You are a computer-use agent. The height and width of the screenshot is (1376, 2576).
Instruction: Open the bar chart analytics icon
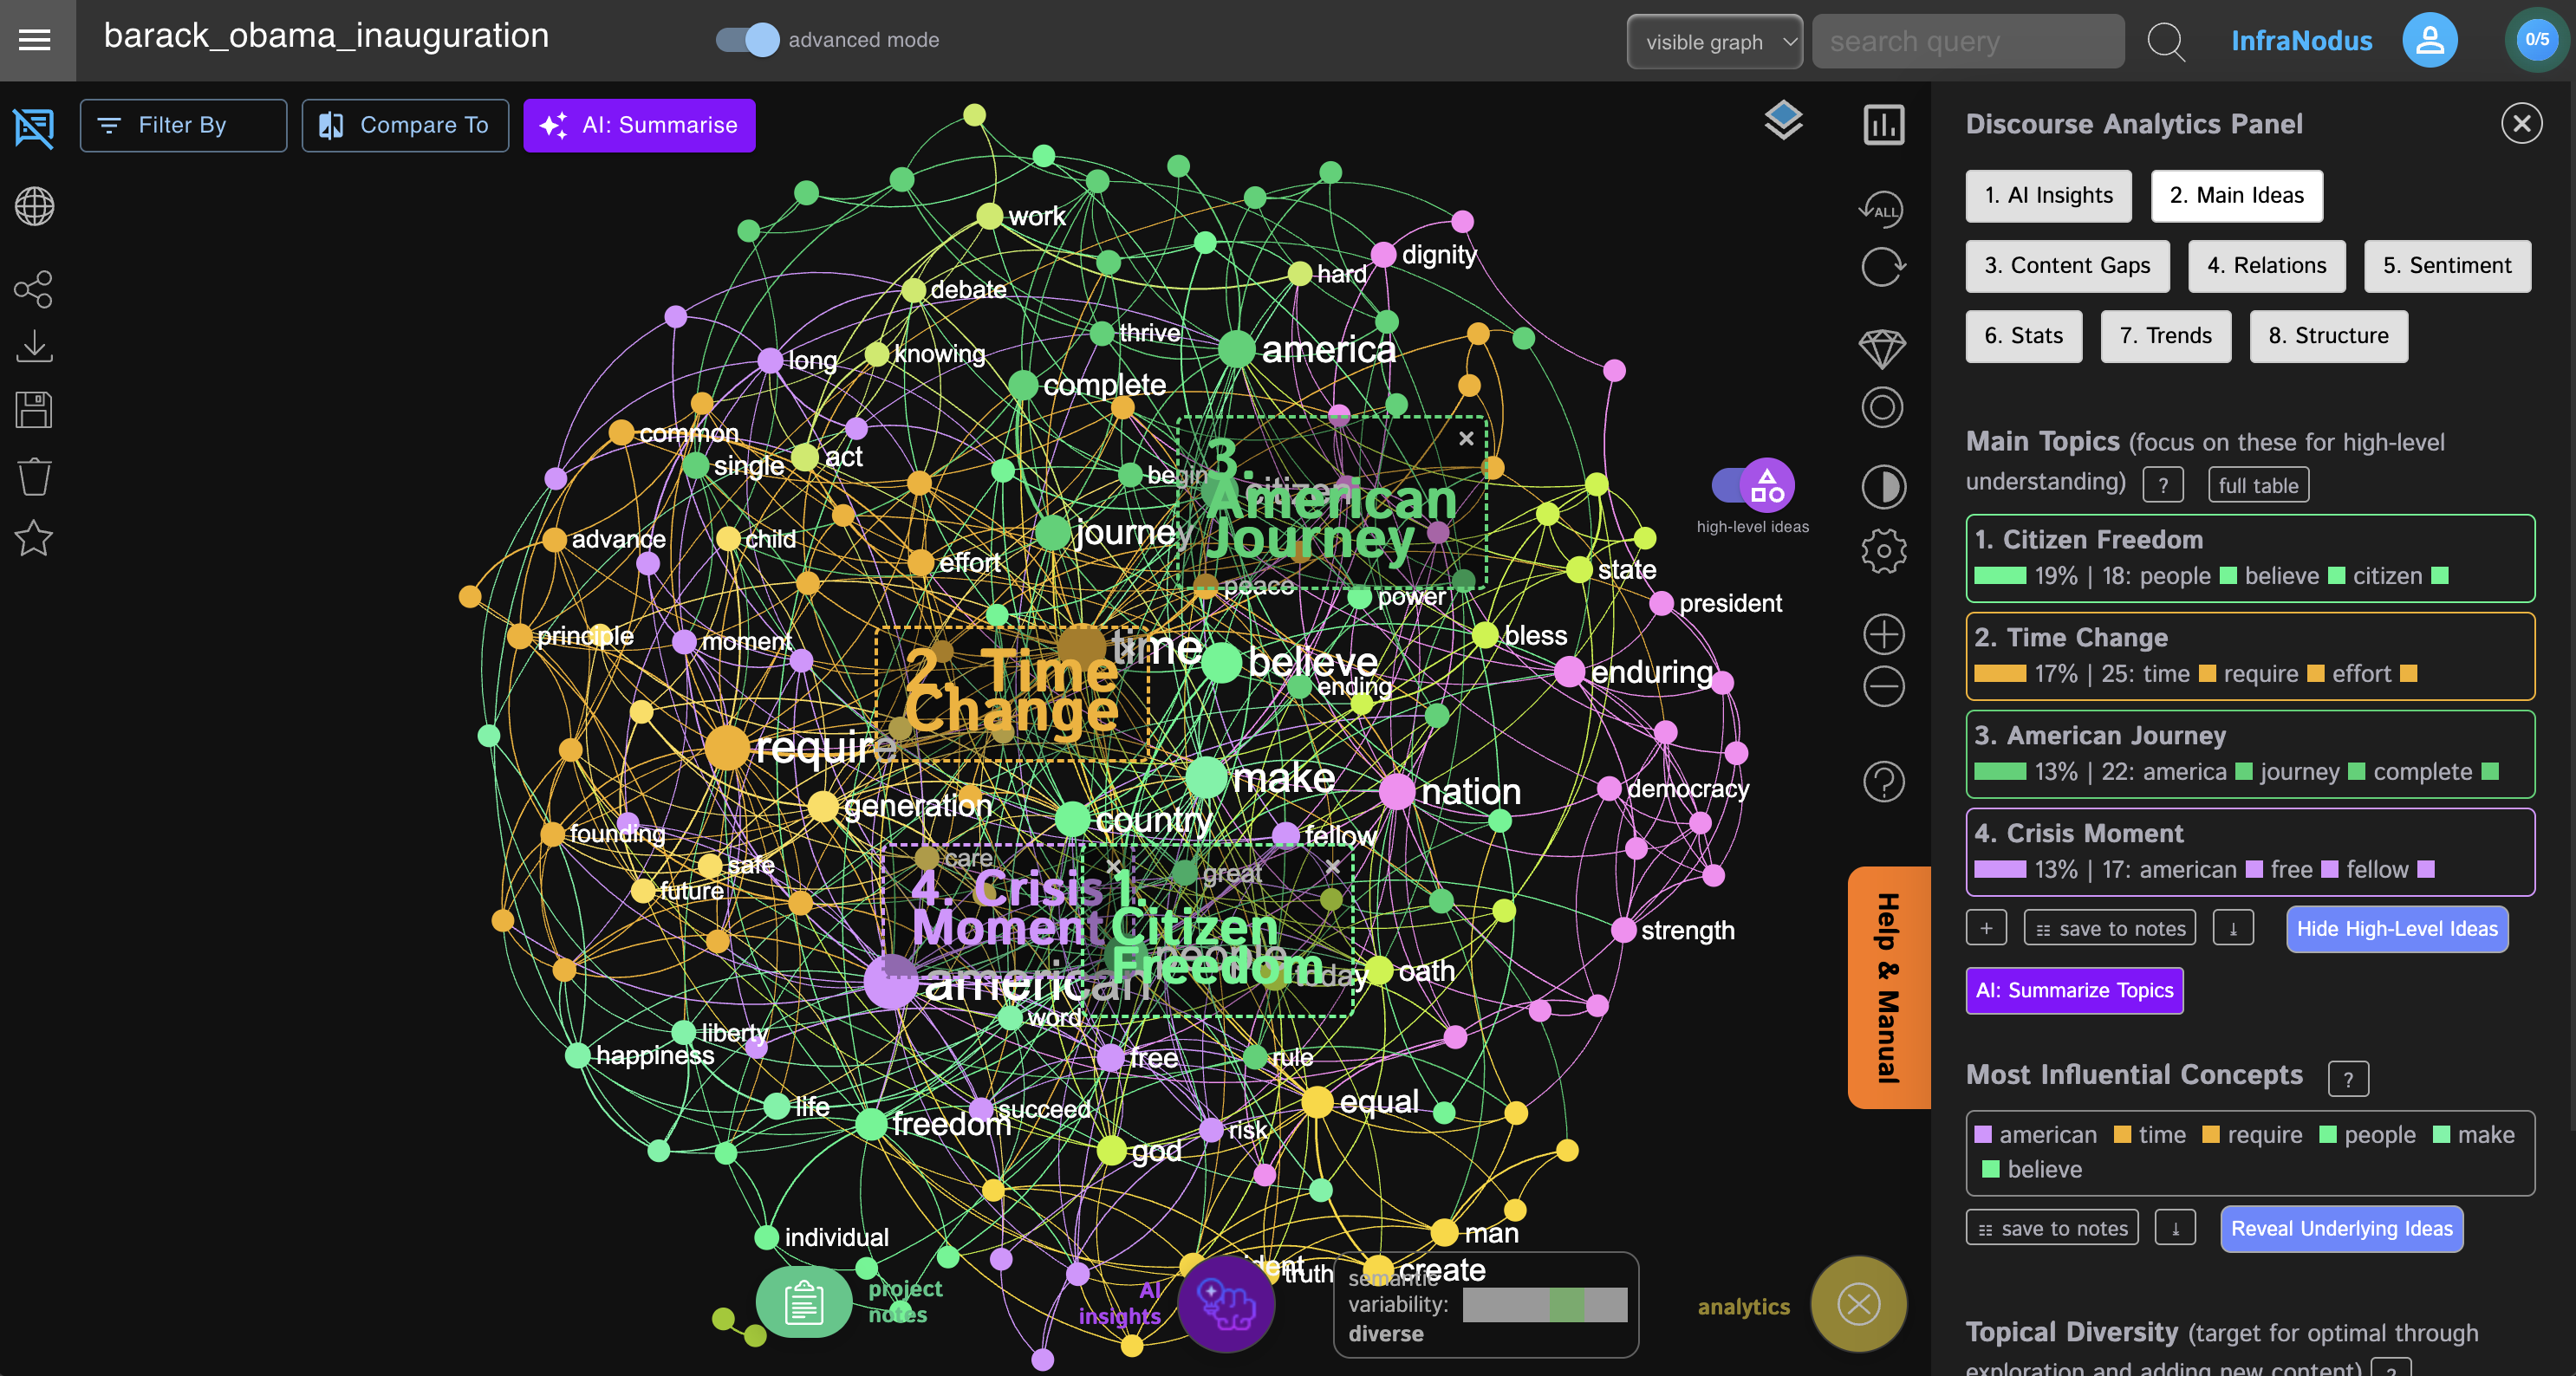[1884, 125]
